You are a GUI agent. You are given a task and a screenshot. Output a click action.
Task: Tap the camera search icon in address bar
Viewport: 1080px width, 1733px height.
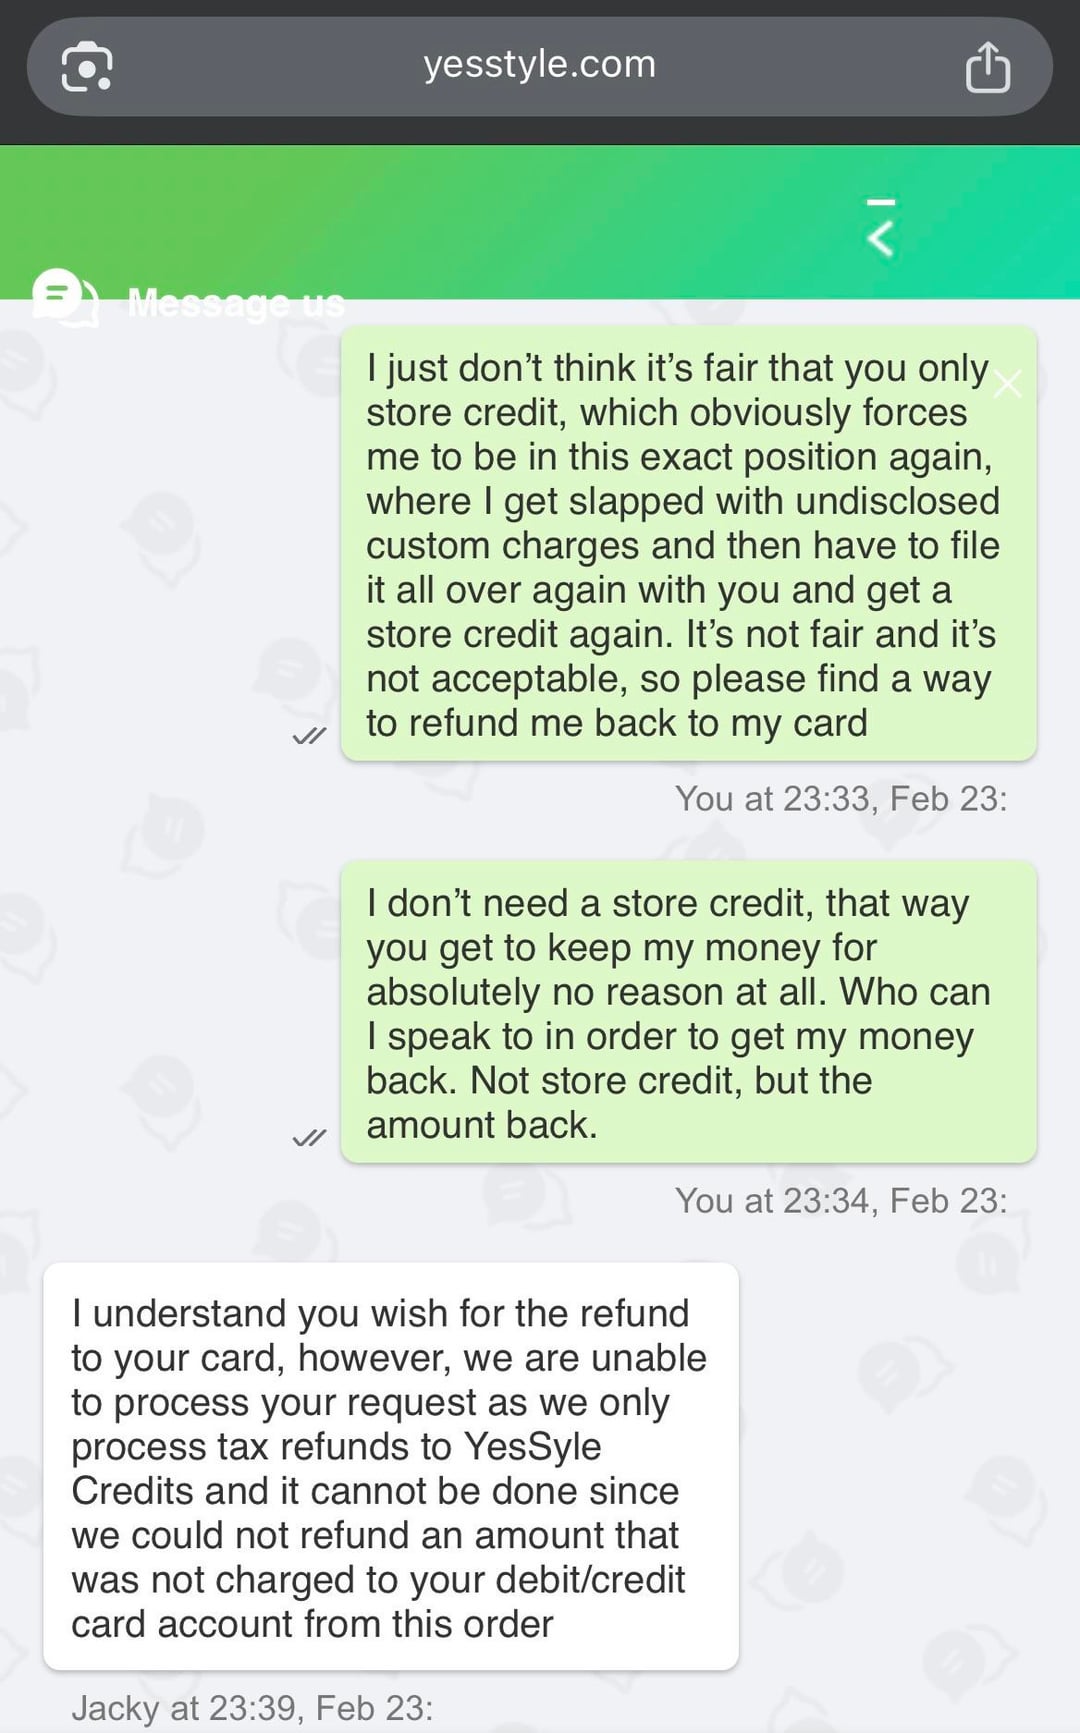point(87,67)
